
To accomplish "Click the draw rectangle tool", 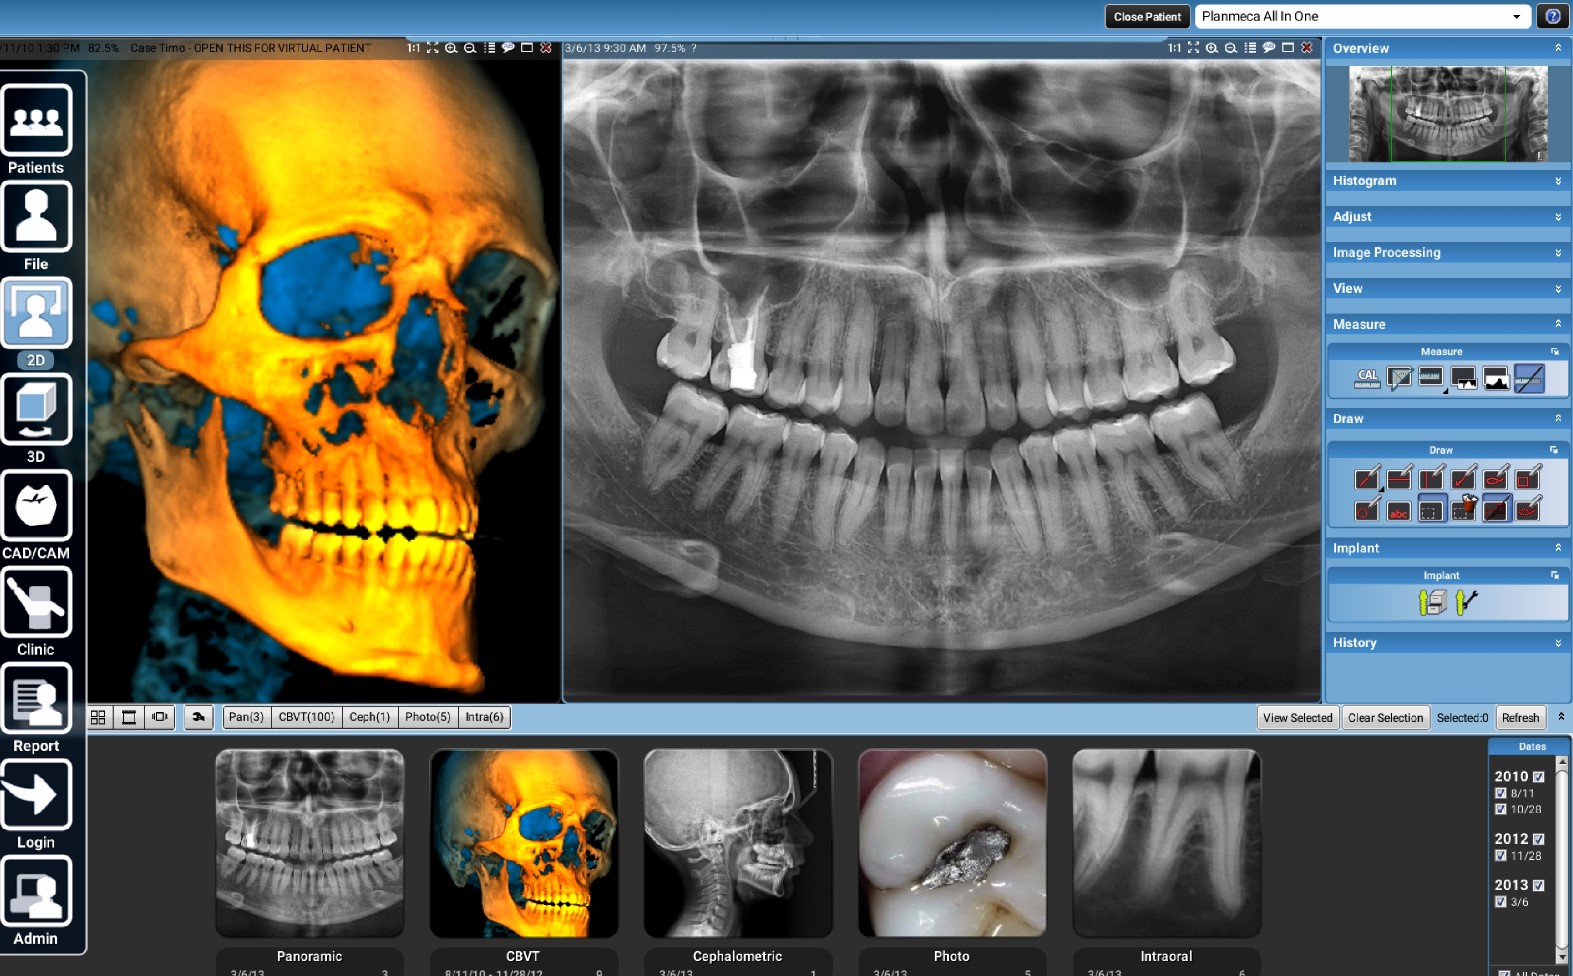I will click(x=1527, y=479).
